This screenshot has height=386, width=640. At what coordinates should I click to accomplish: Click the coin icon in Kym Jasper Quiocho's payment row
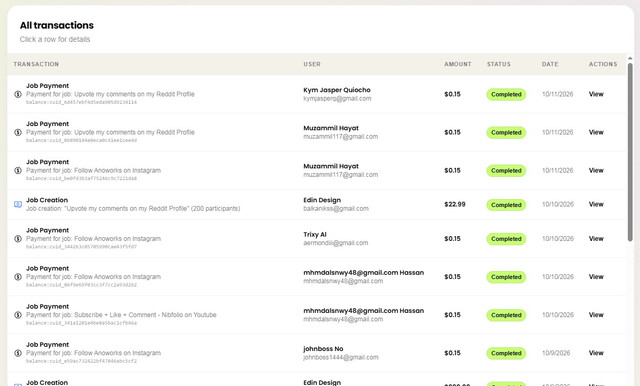18,94
